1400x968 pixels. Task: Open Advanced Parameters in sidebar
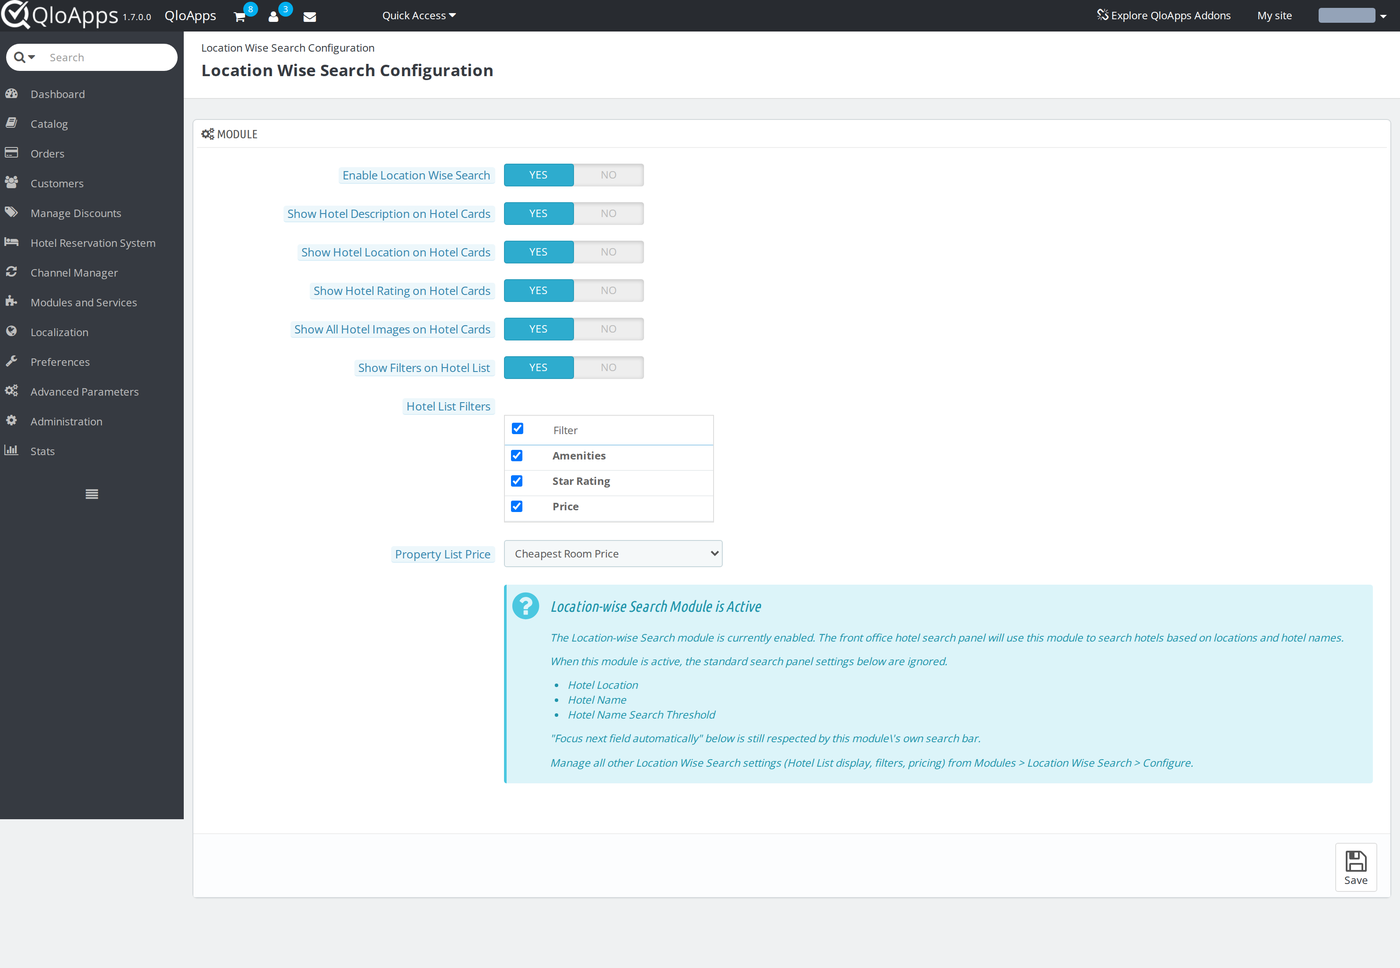[x=85, y=392]
